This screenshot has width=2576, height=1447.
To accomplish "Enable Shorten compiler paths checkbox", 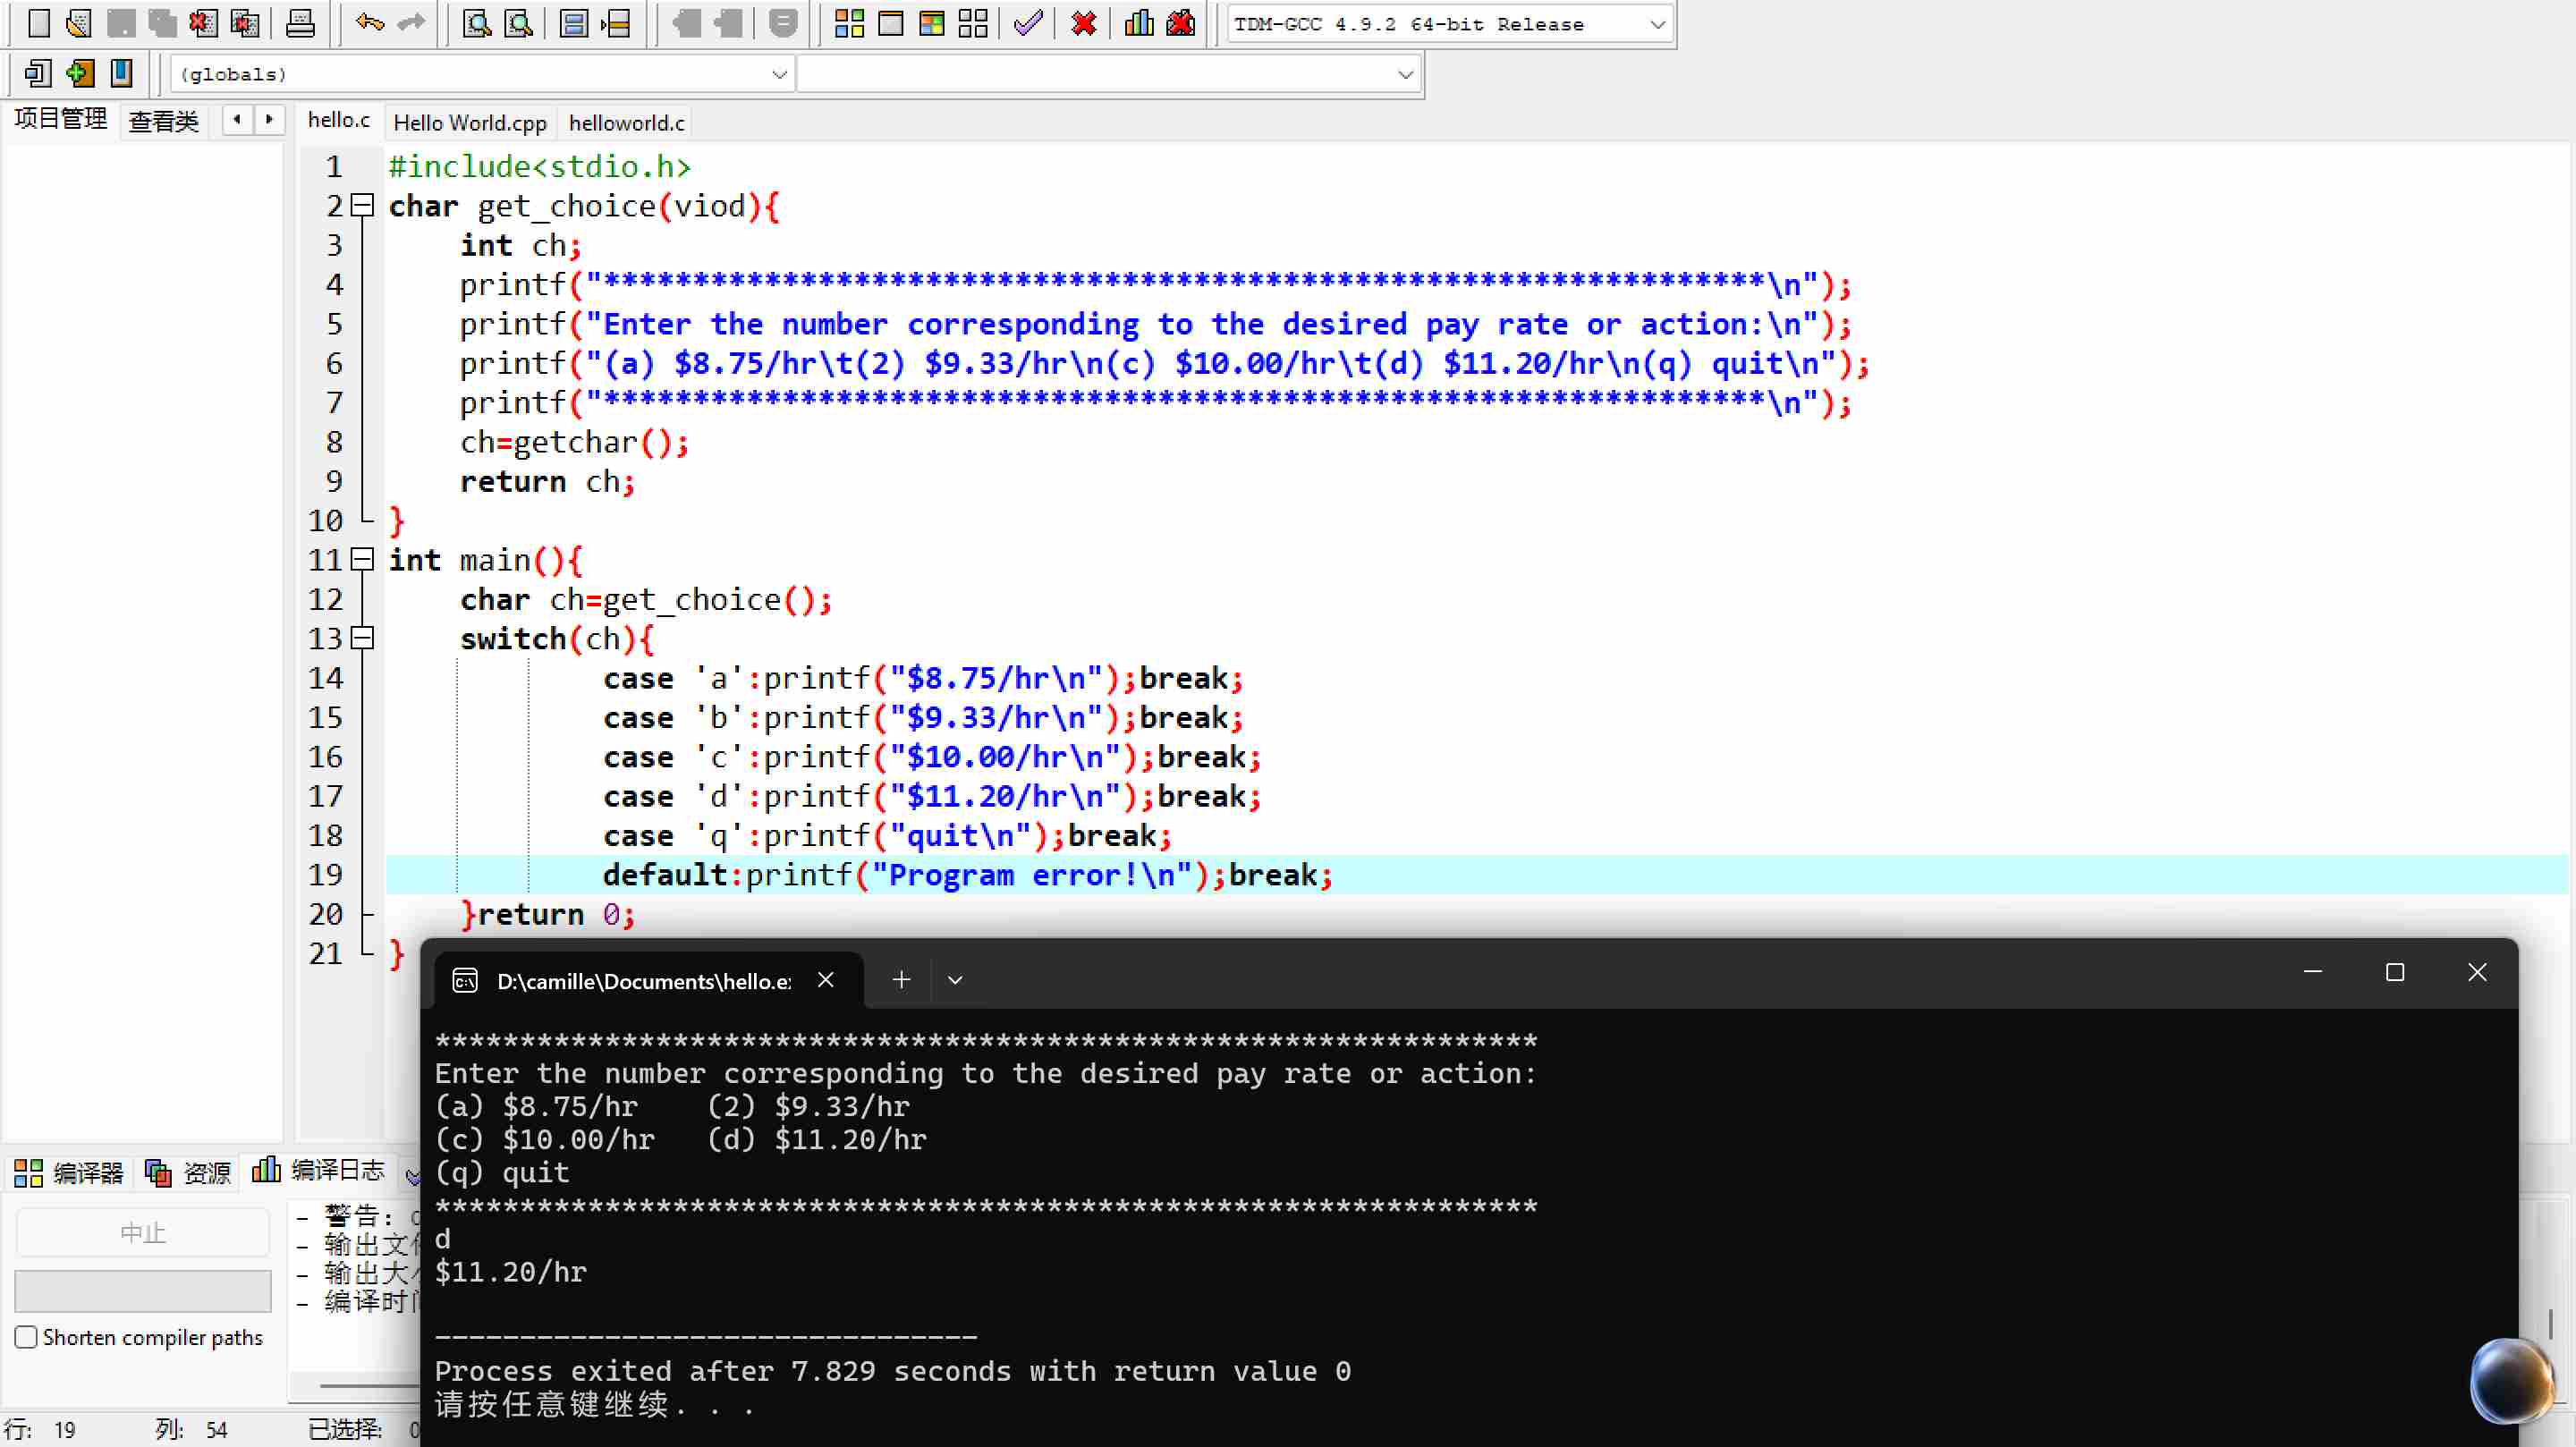I will tap(27, 1337).
